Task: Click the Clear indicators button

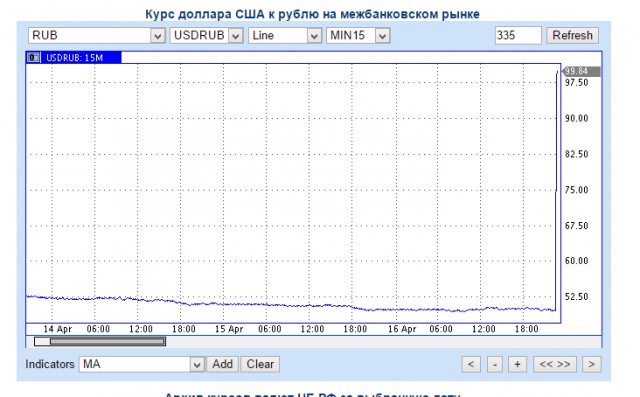Action: point(260,364)
